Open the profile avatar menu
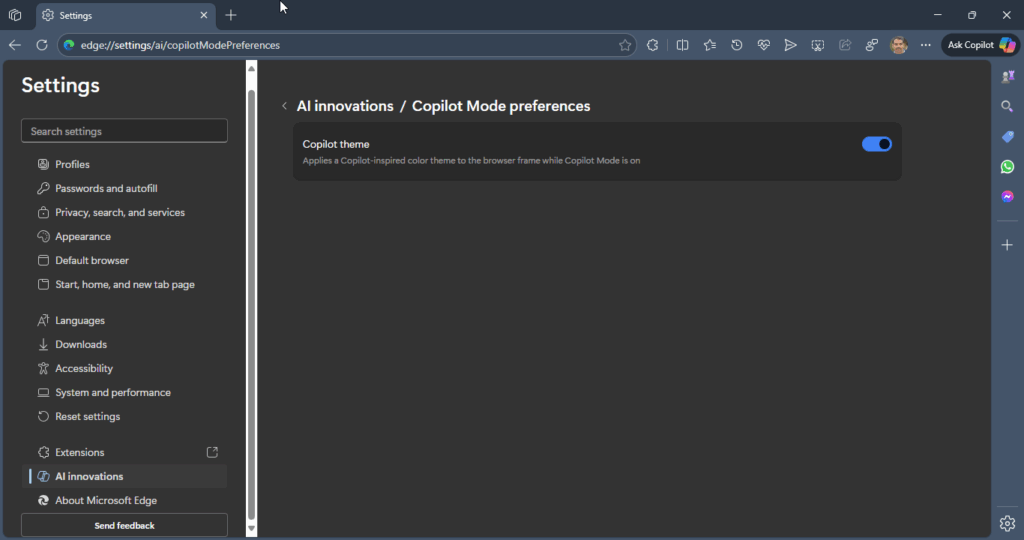Image resolution: width=1024 pixels, height=540 pixels. coord(899,45)
